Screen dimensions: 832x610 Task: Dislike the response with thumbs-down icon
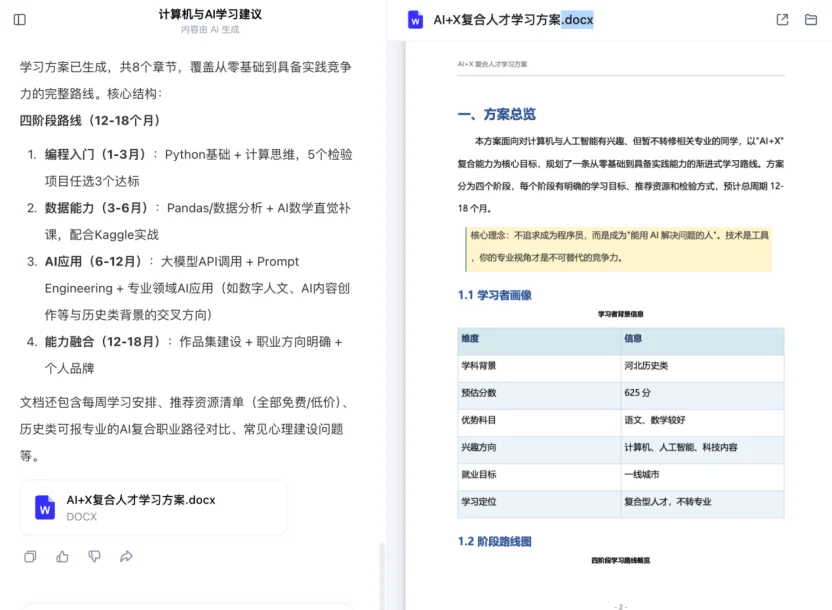(94, 556)
